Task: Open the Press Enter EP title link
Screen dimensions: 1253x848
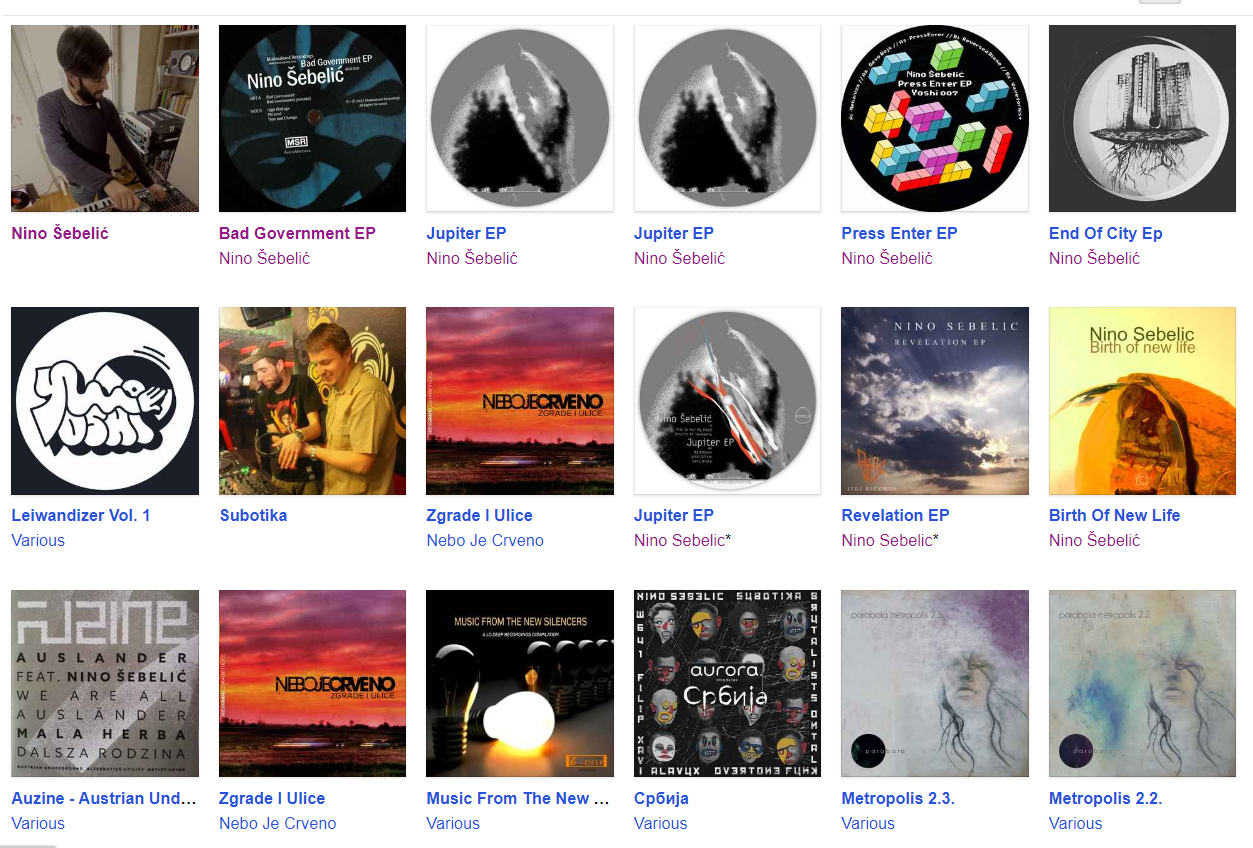Action: click(899, 233)
